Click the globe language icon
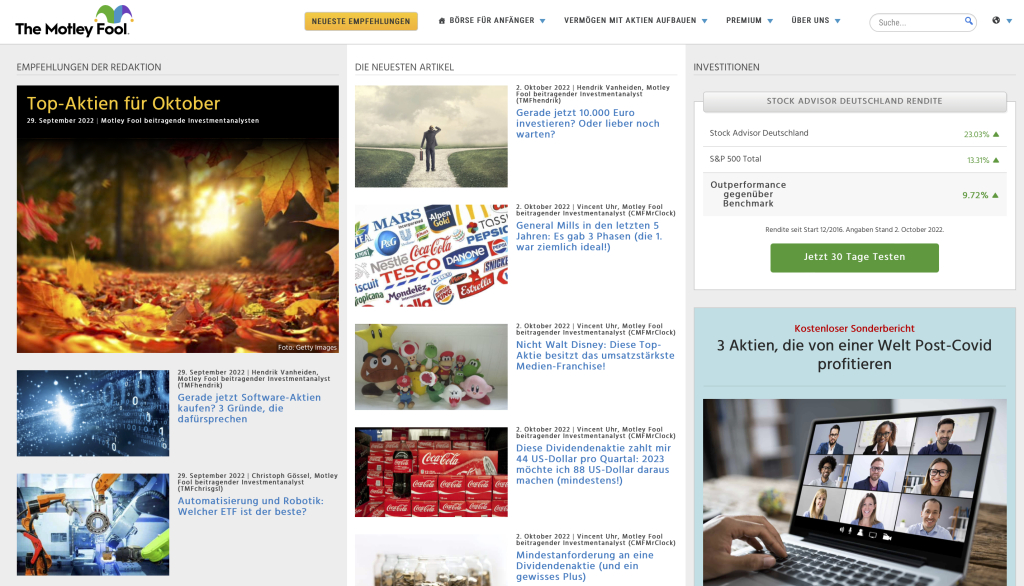 point(996,21)
